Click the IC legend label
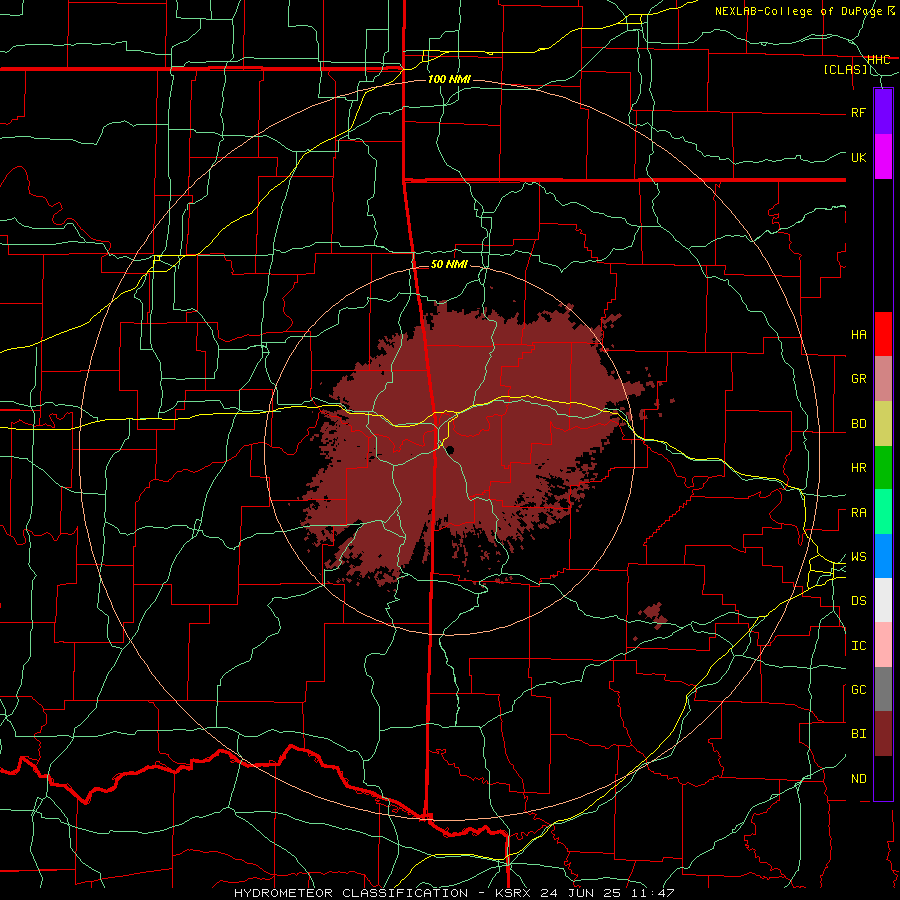The image size is (900, 900). 858,646
